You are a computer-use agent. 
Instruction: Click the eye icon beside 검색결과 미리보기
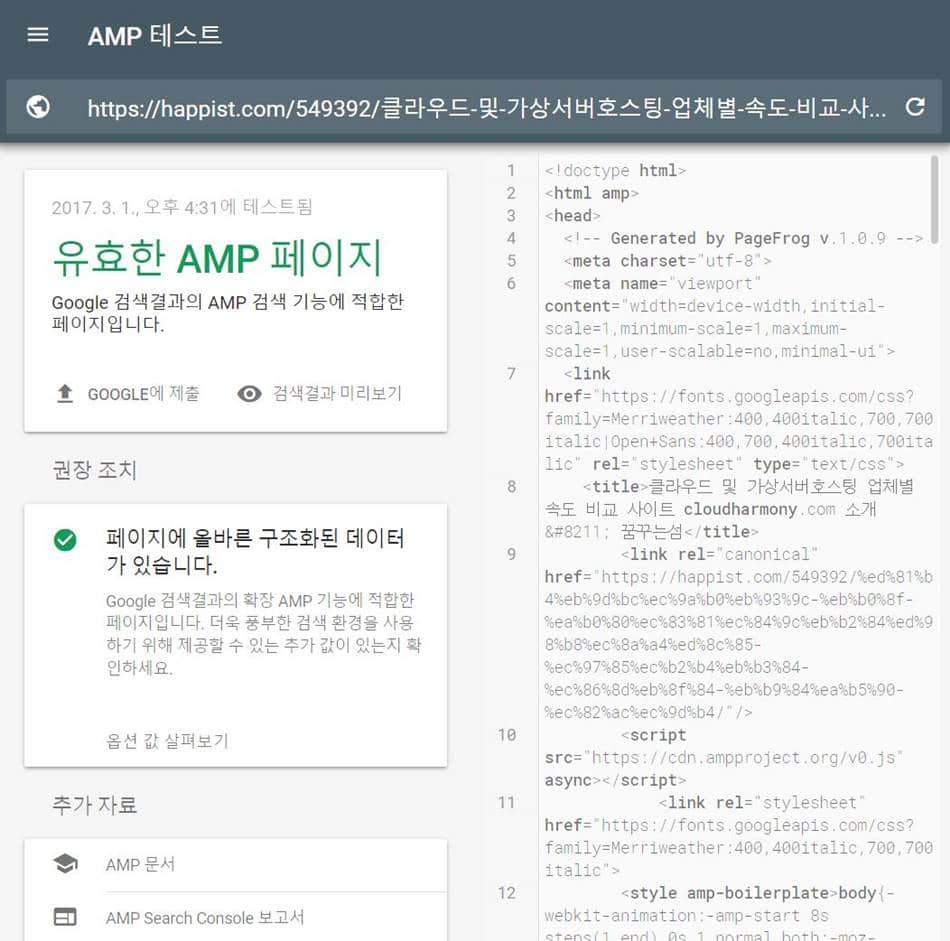pos(249,393)
